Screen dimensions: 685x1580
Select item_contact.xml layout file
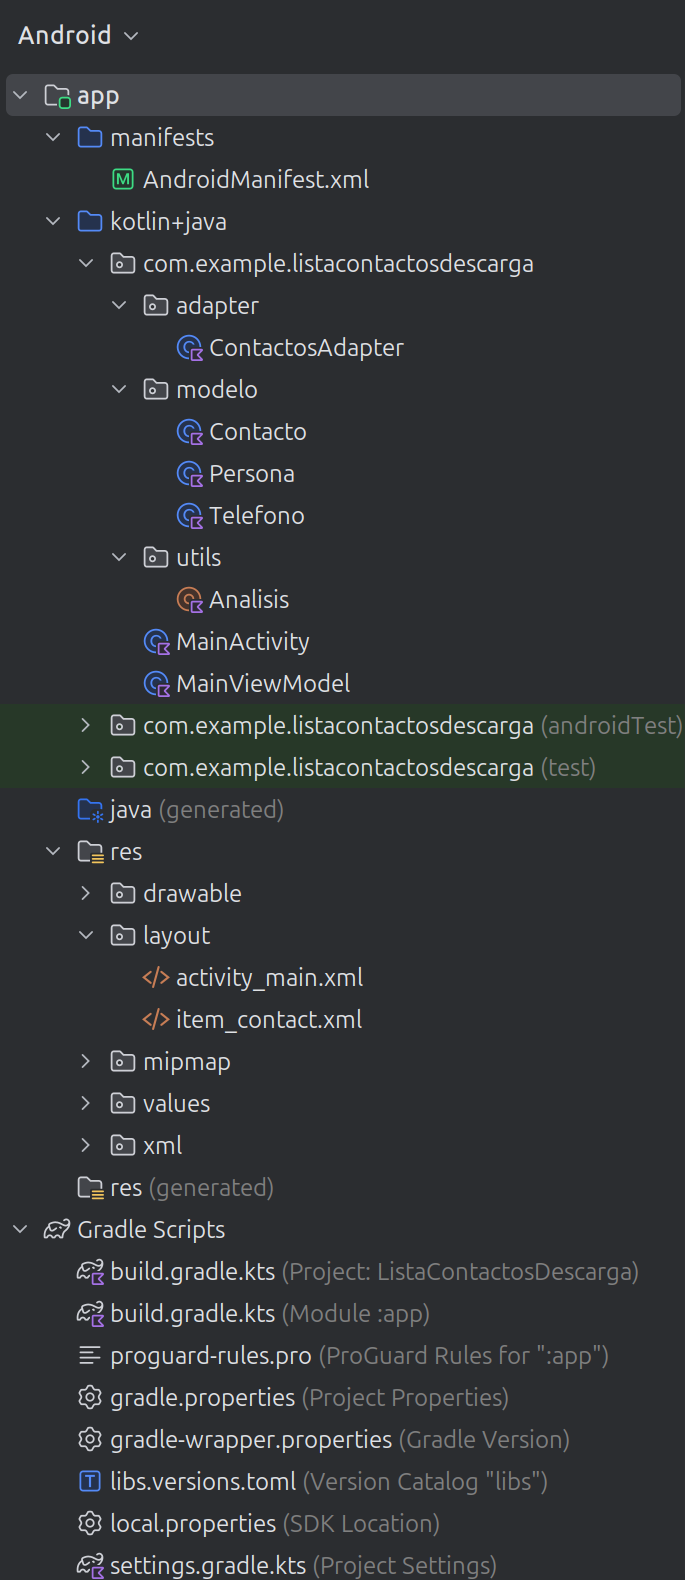[x=268, y=1020]
